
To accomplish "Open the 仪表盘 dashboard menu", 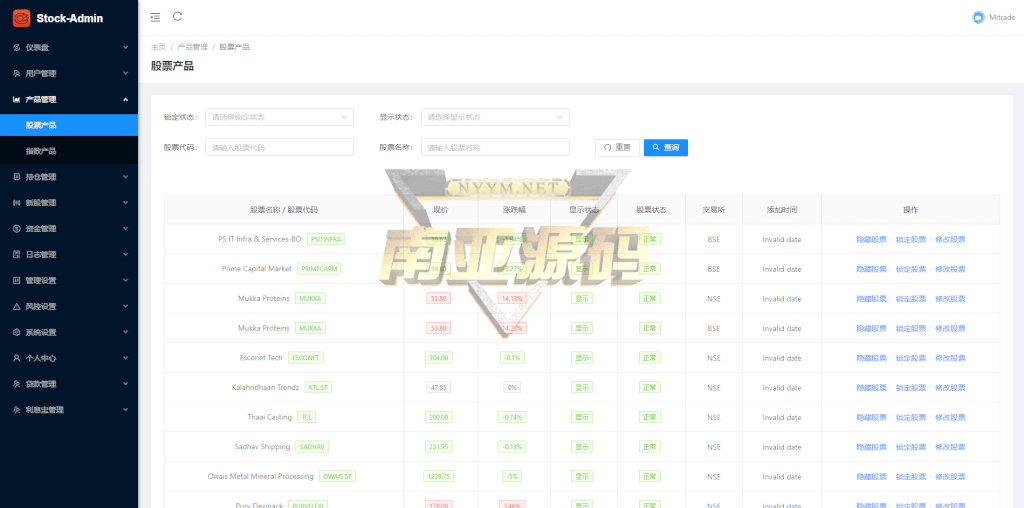I will pyautogui.click(x=68, y=47).
